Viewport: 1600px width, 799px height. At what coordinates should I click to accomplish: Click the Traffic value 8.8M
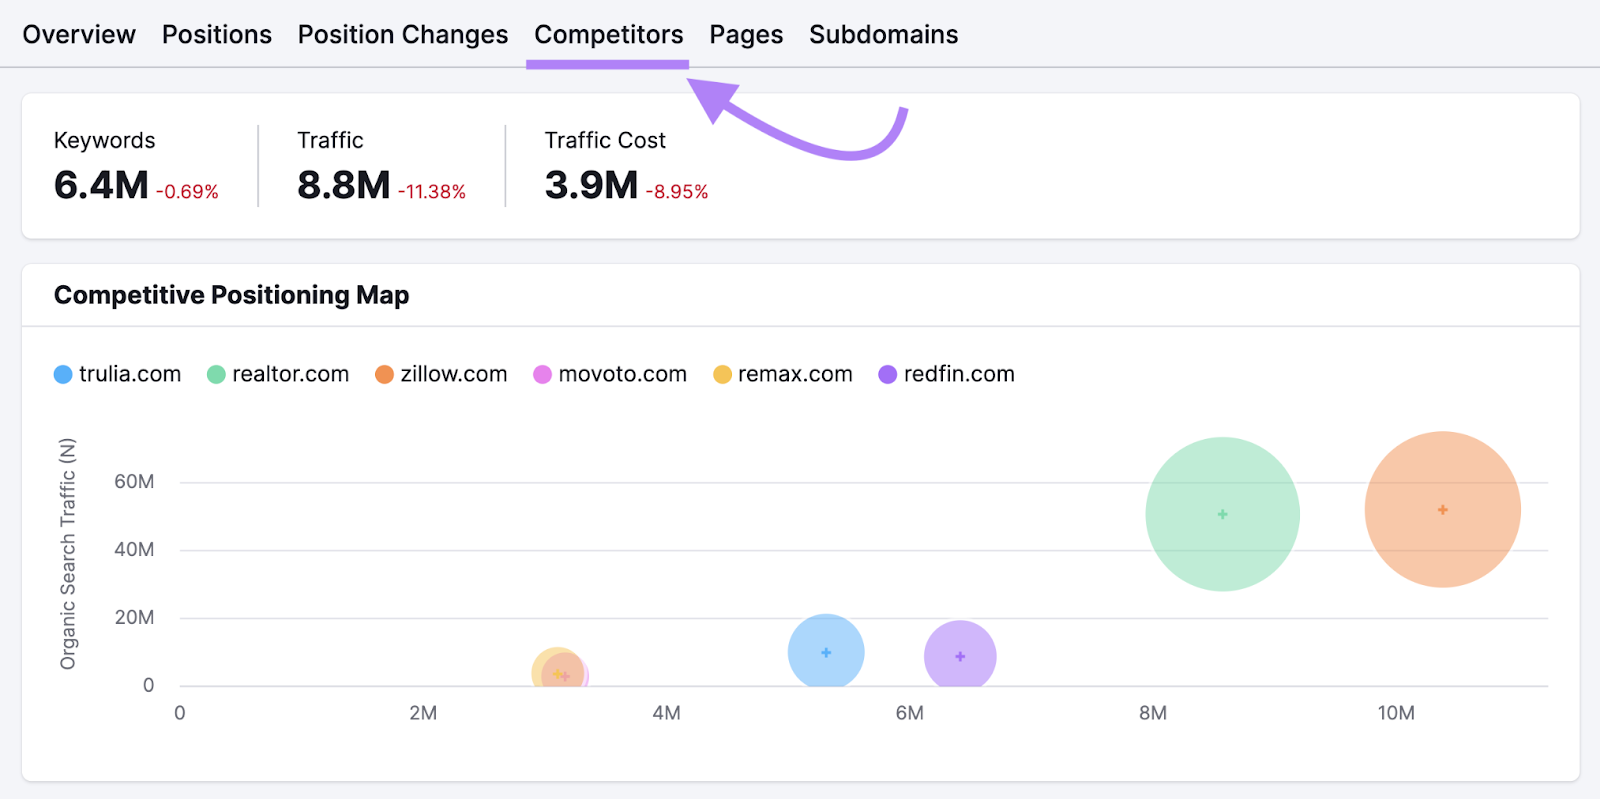click(x=344, y=185)
